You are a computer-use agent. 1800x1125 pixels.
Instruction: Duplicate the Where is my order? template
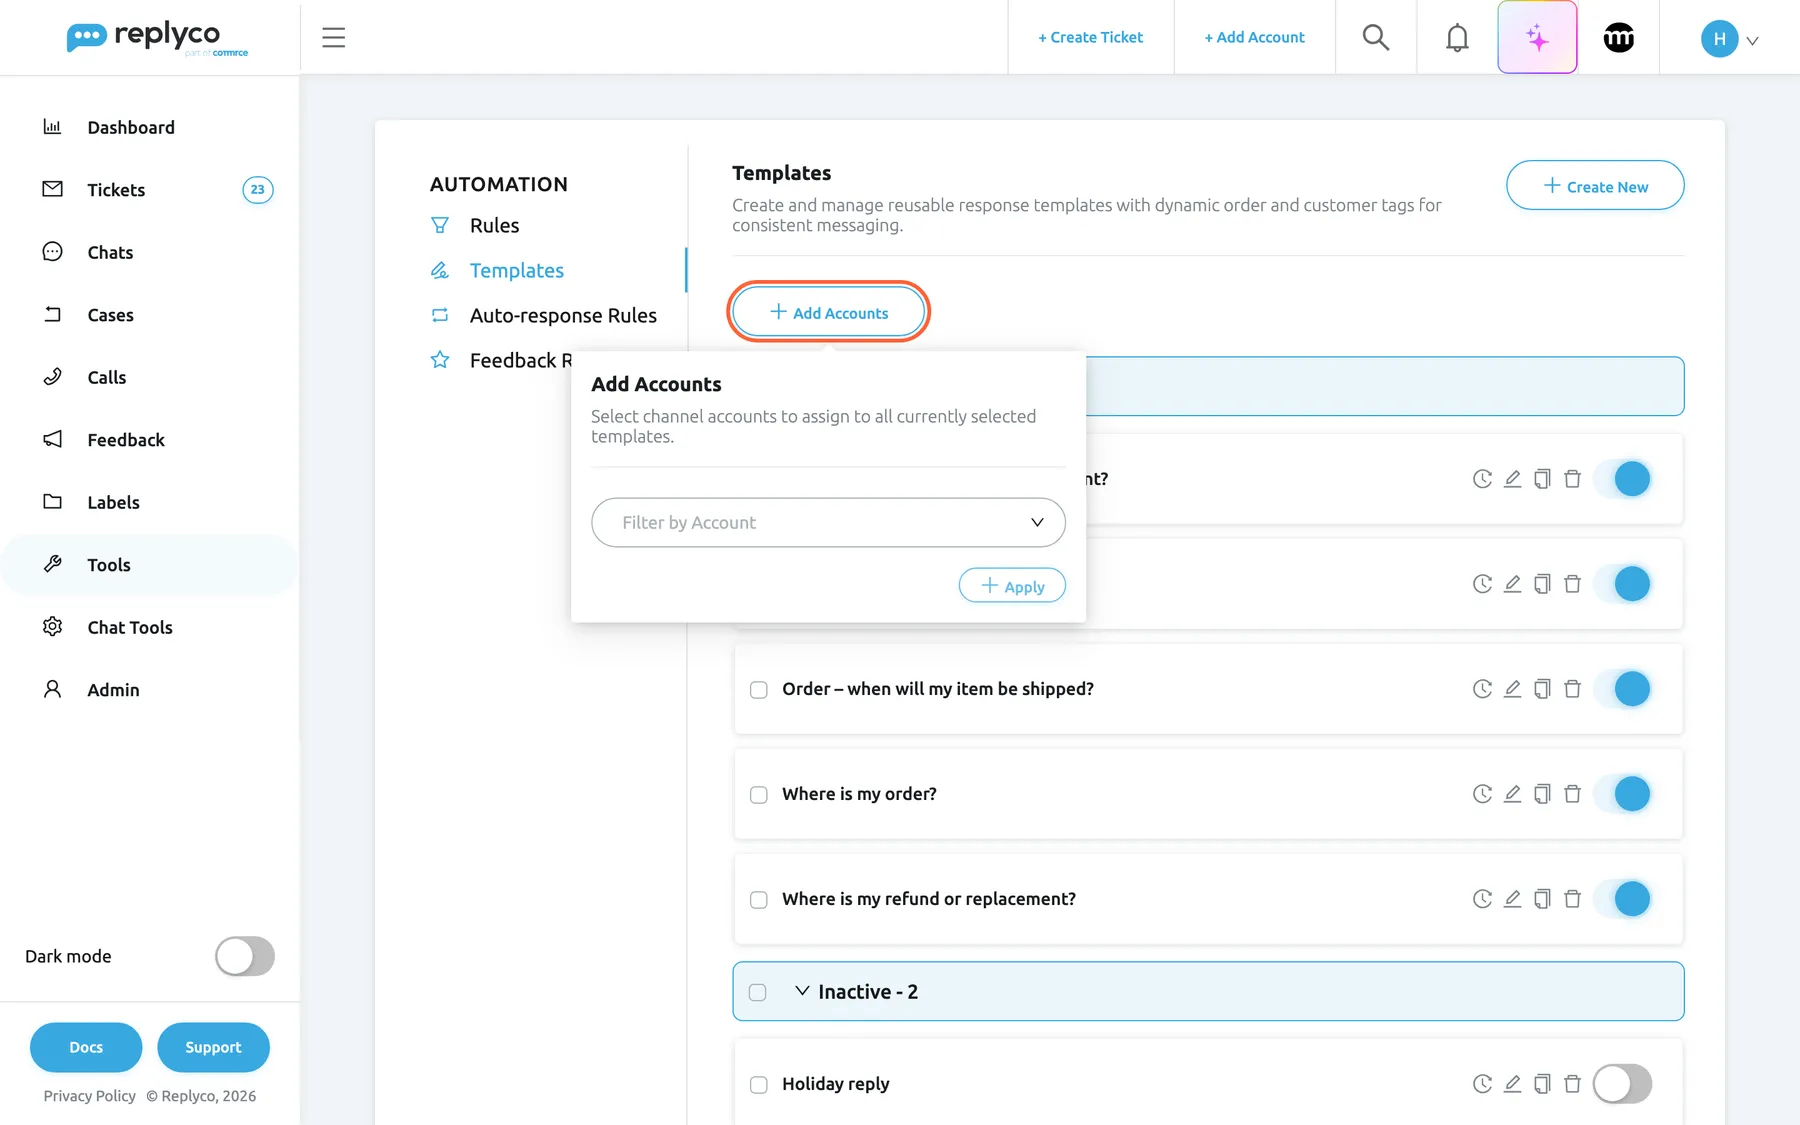tap(1542, 794)
